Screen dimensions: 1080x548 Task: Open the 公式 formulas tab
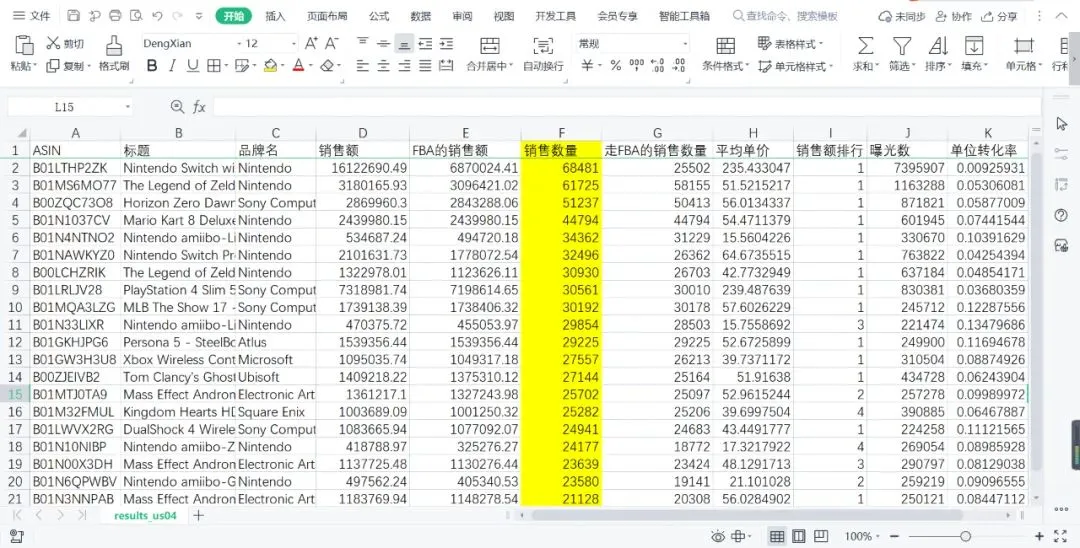tap(379, 16)
